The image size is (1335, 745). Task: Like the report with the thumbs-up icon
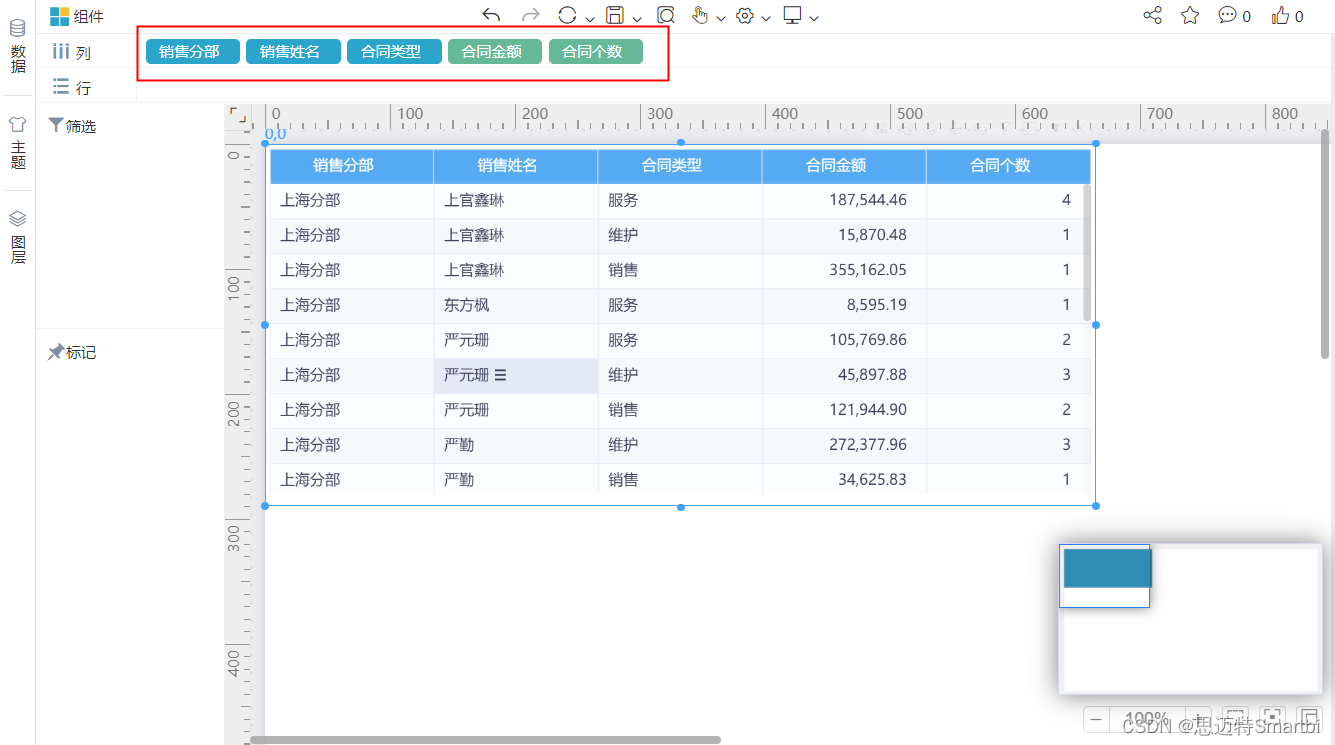click(x=1281, y=15)
